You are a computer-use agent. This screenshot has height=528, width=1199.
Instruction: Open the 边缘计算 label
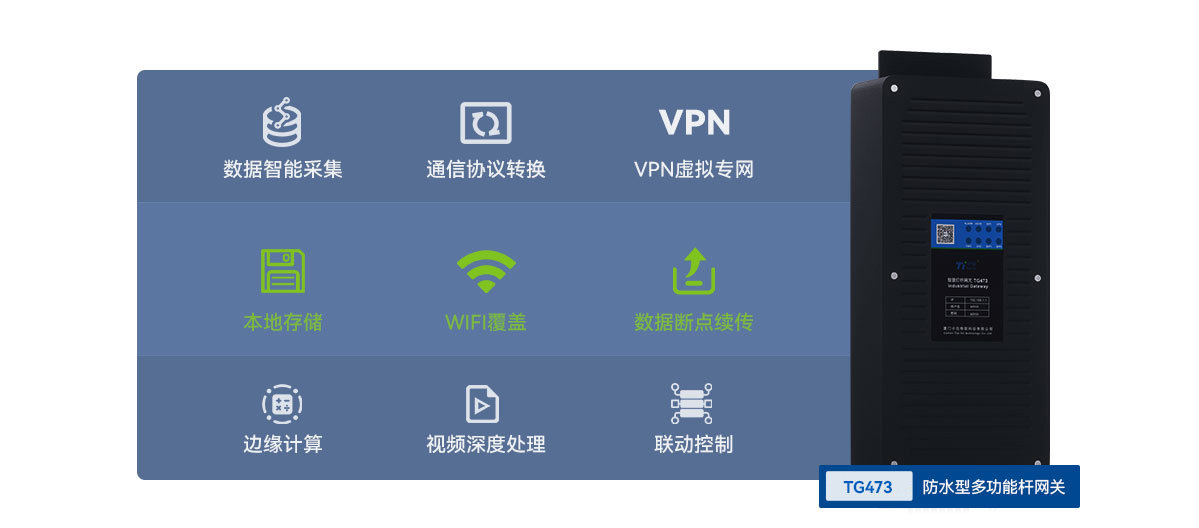(x=282, y=444)
